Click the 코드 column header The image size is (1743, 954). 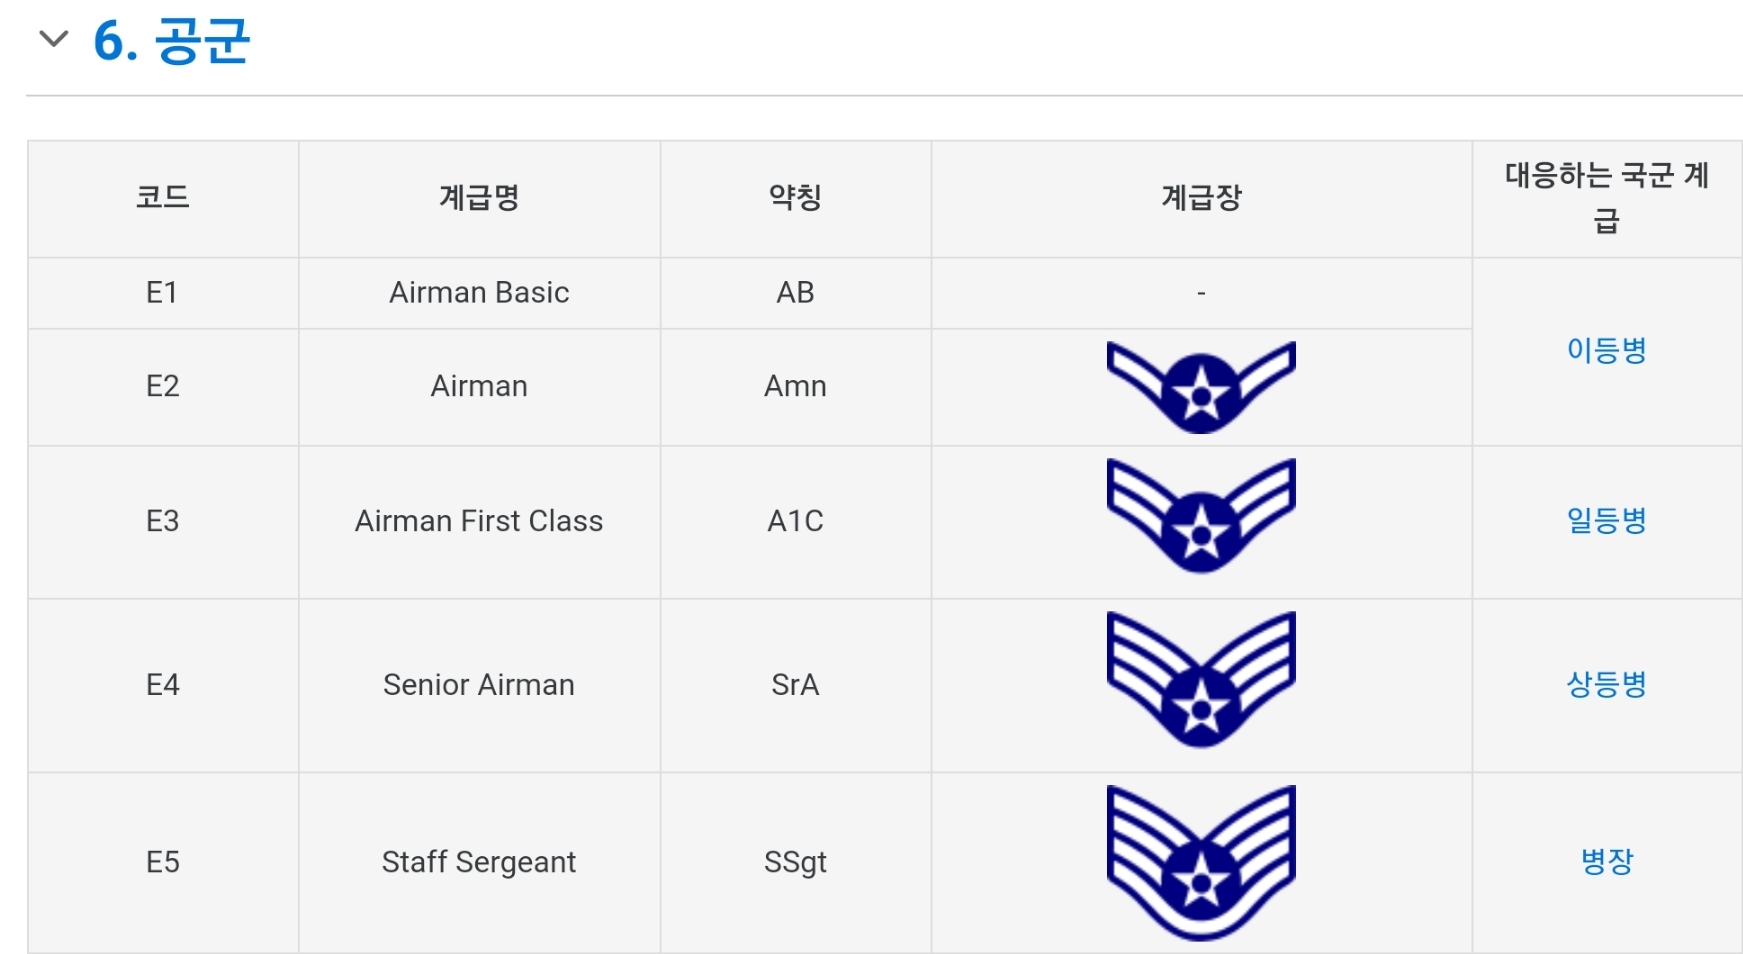(x=163, y=198)
